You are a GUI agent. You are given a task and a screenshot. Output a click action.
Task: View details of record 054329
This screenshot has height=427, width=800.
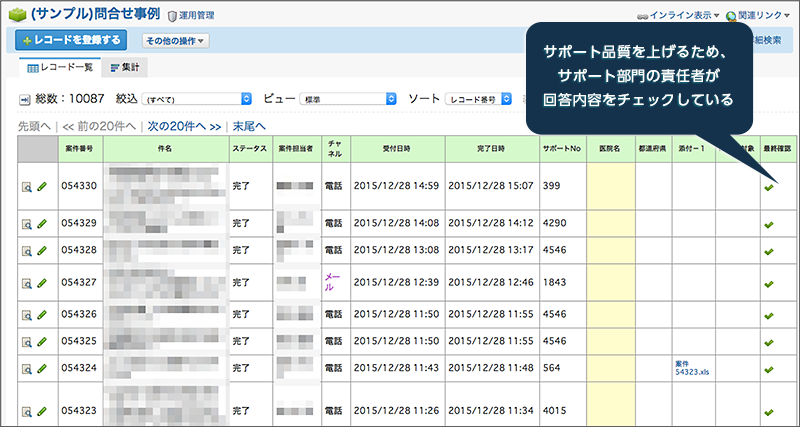[27, 223]
